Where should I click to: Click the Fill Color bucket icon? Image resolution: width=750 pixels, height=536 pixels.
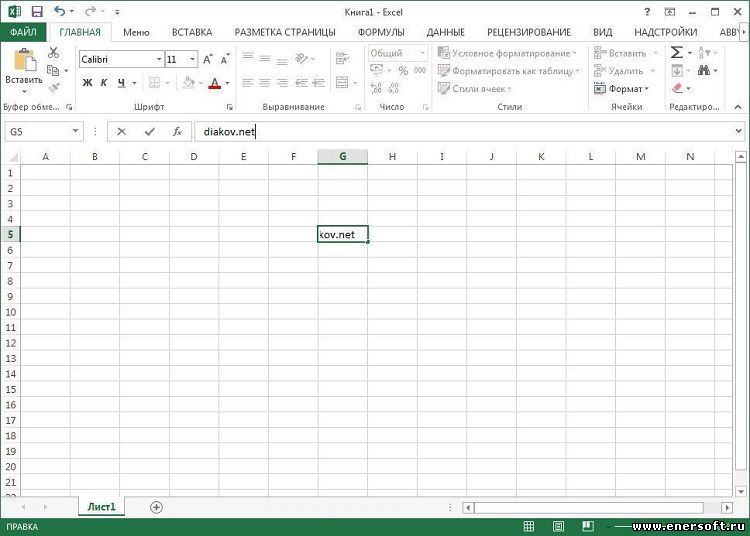[189, 83]
